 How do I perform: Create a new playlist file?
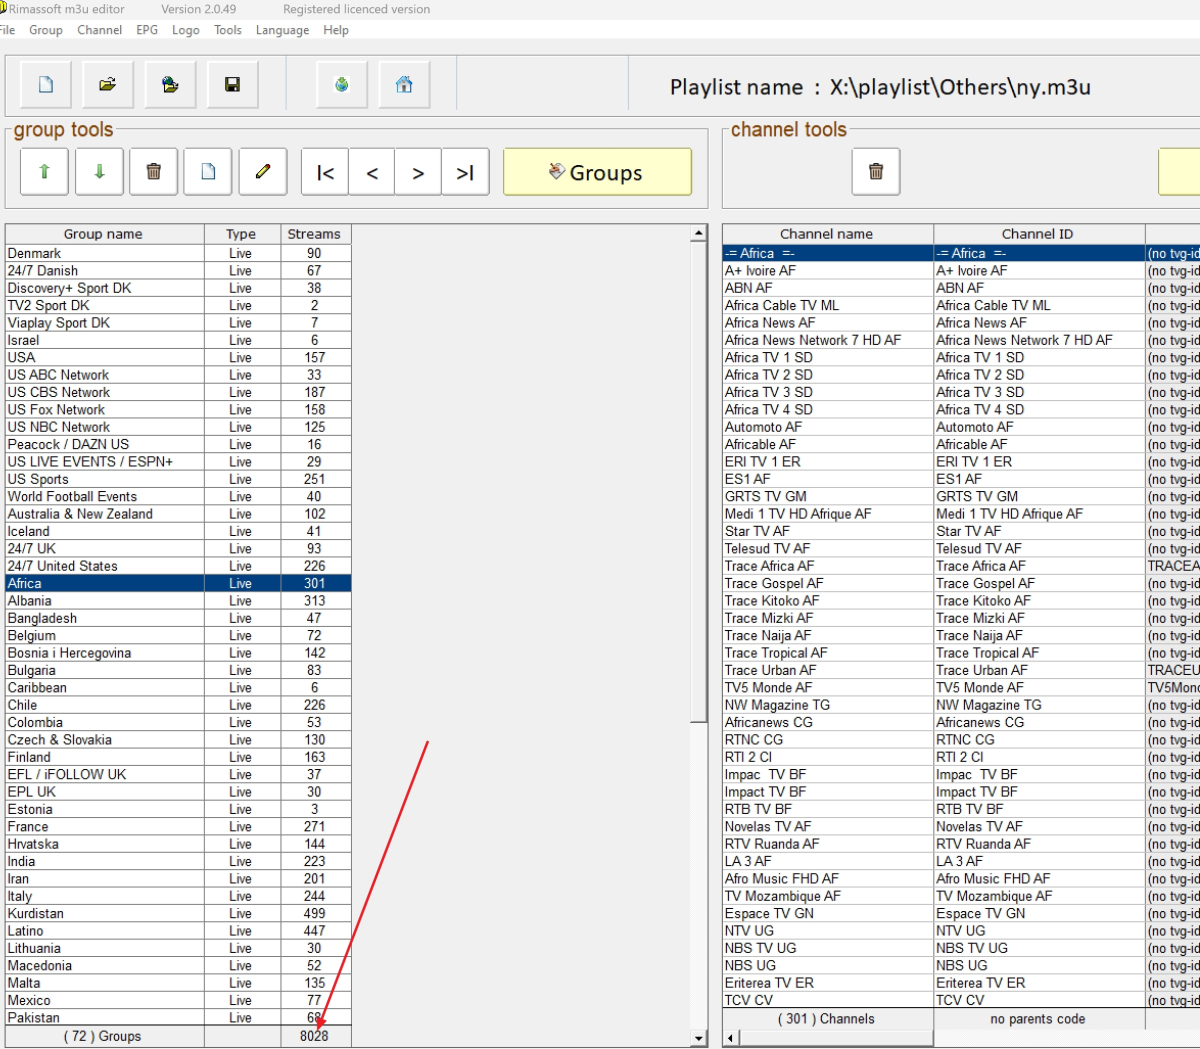click(x=46, y=85)
